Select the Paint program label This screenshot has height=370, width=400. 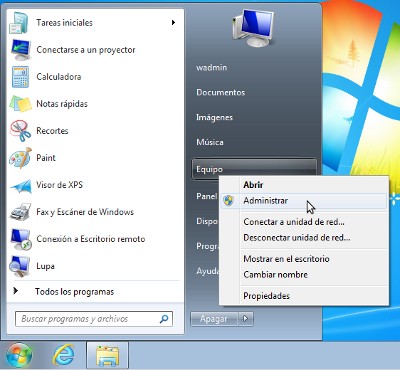click(46, 158)
